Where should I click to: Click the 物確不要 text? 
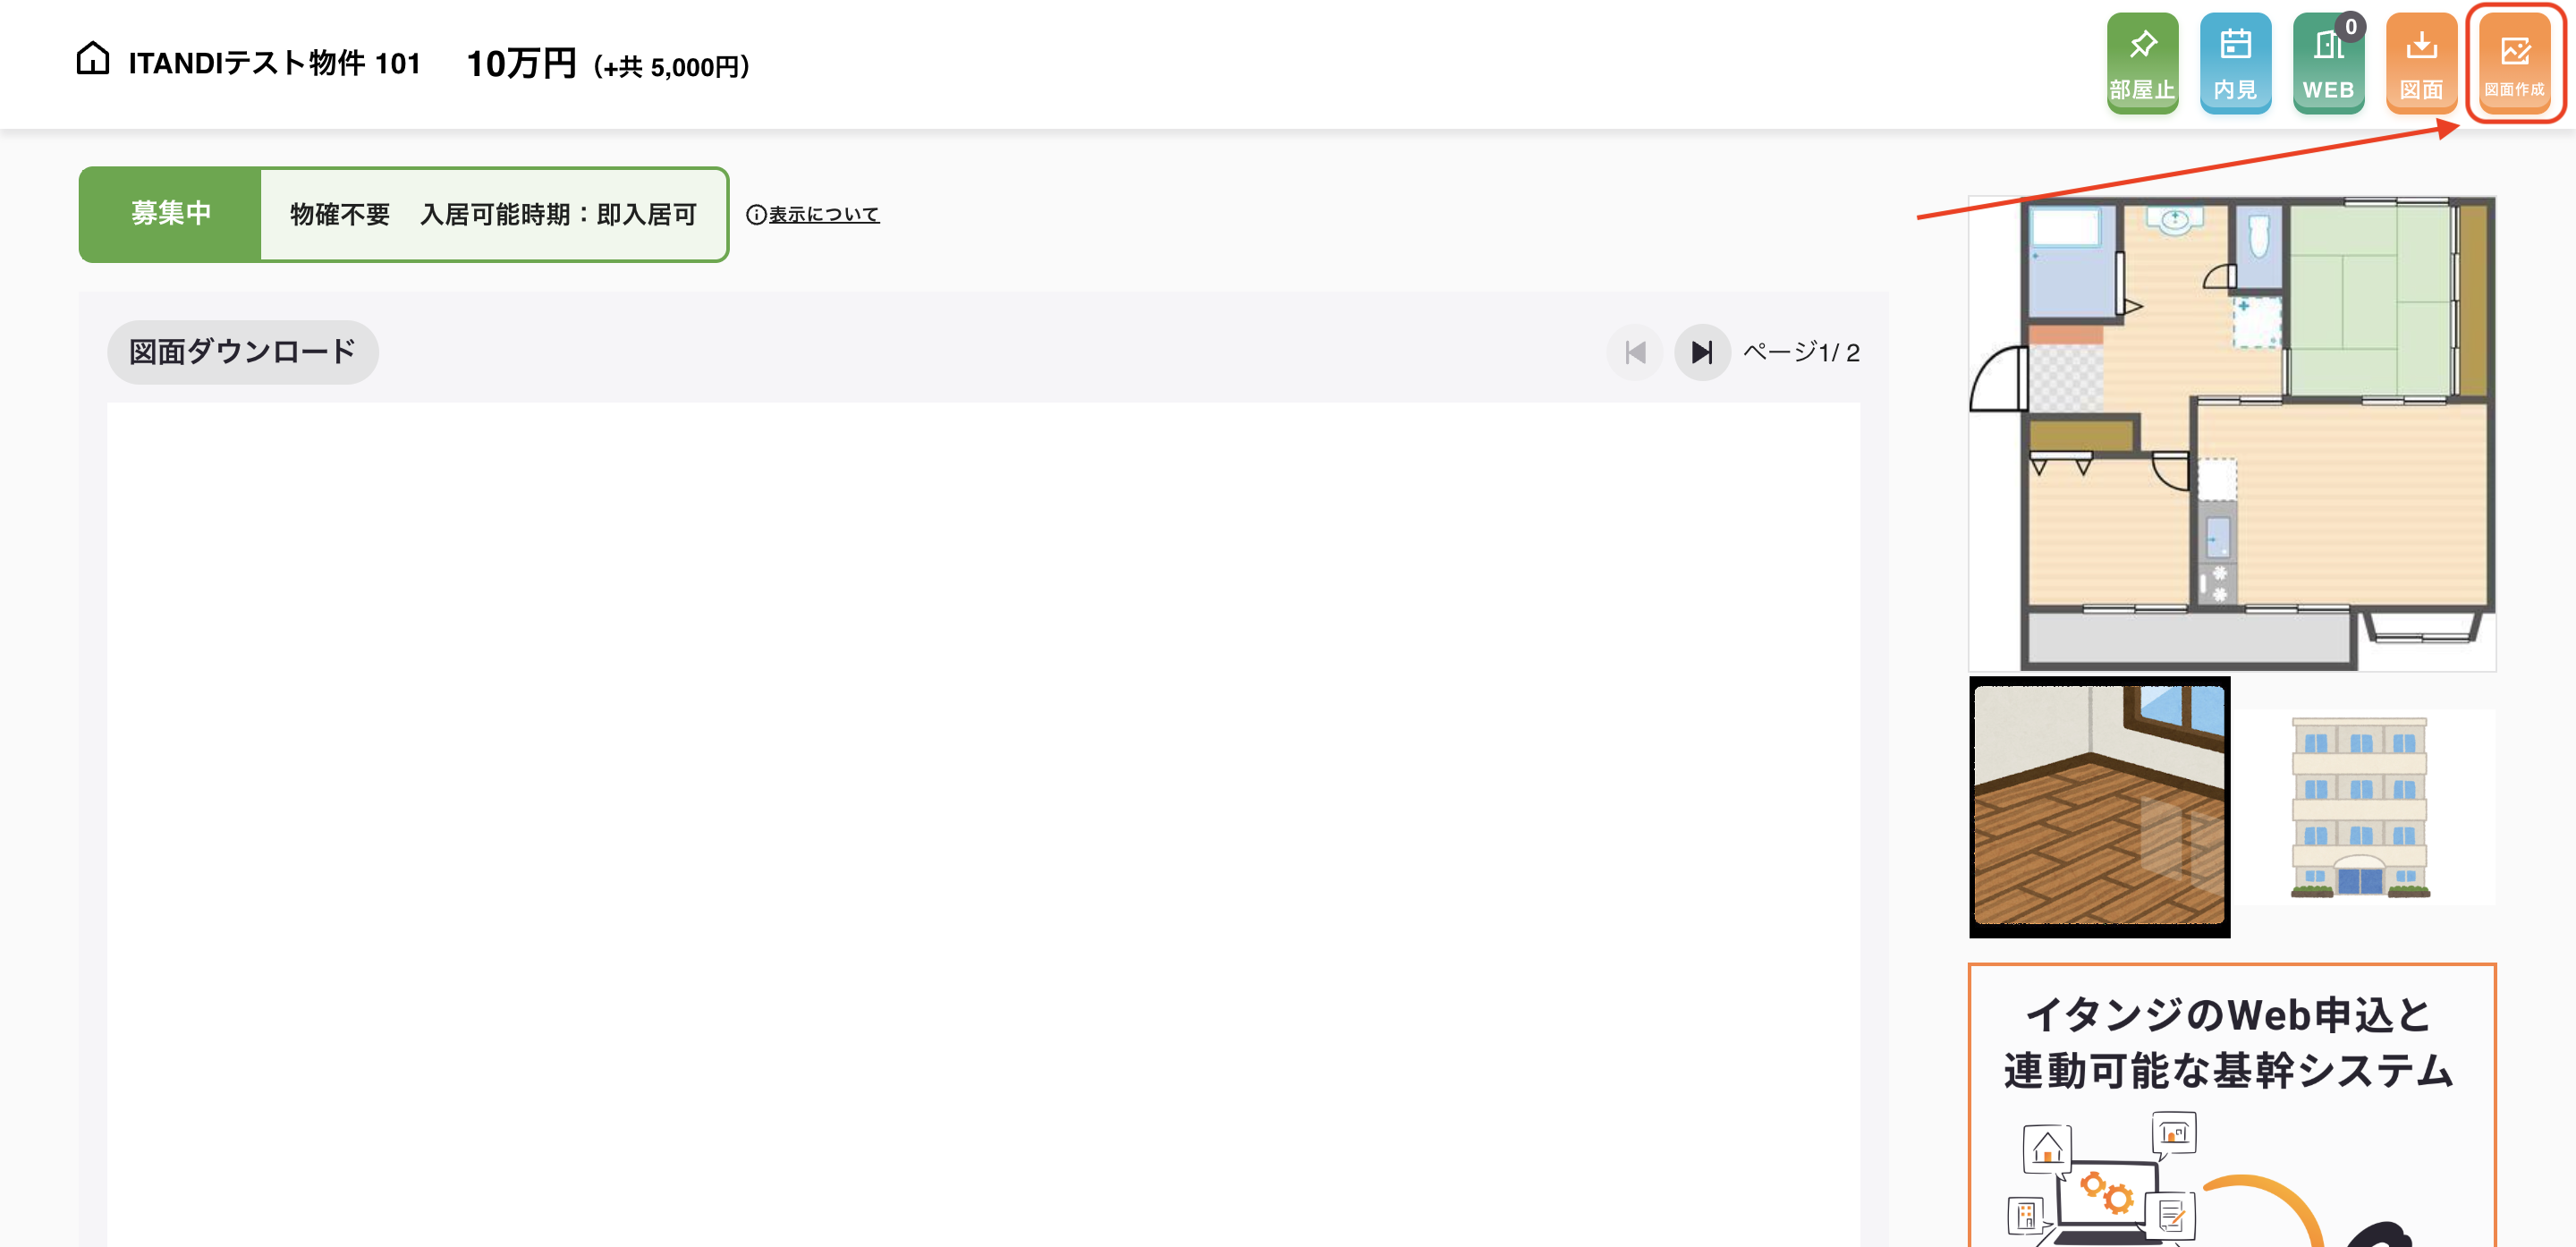click(340, 214)
